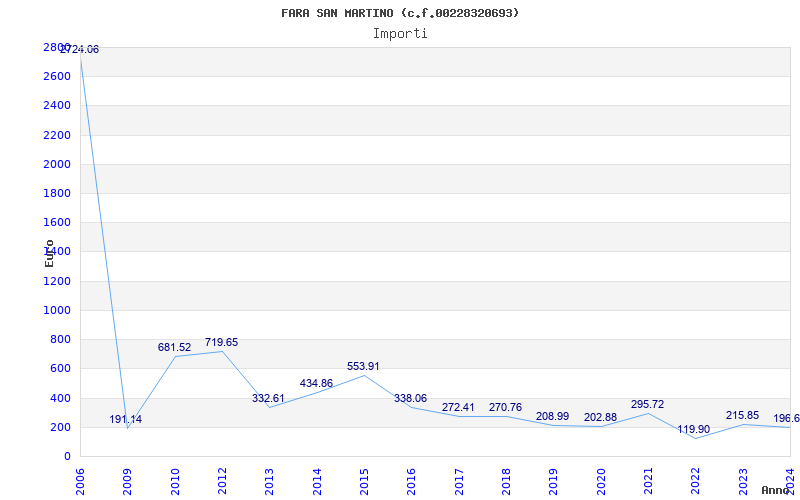This screenshot has width=800, height=500.
Task: Click the 2010 x-axis year label
Action: click(x=175, y=481)
